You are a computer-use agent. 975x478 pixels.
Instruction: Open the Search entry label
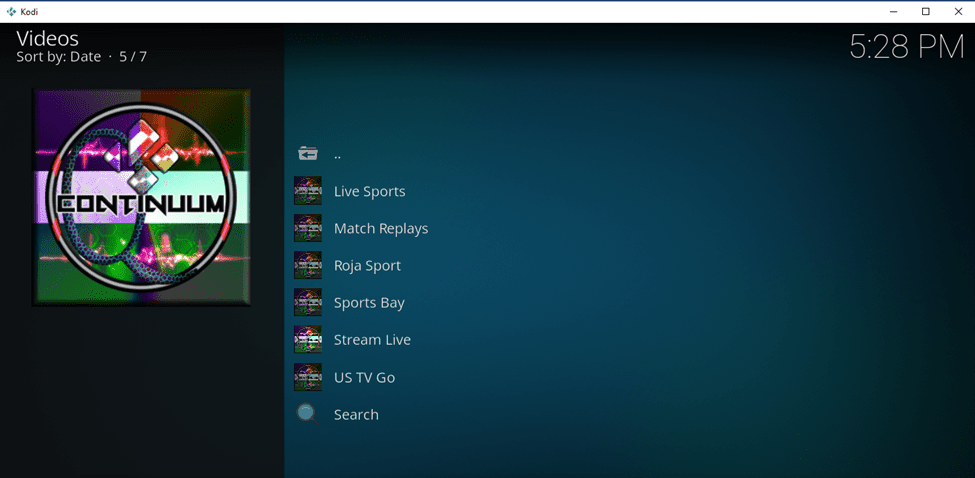pyautogui.click(x=356, y=415)
